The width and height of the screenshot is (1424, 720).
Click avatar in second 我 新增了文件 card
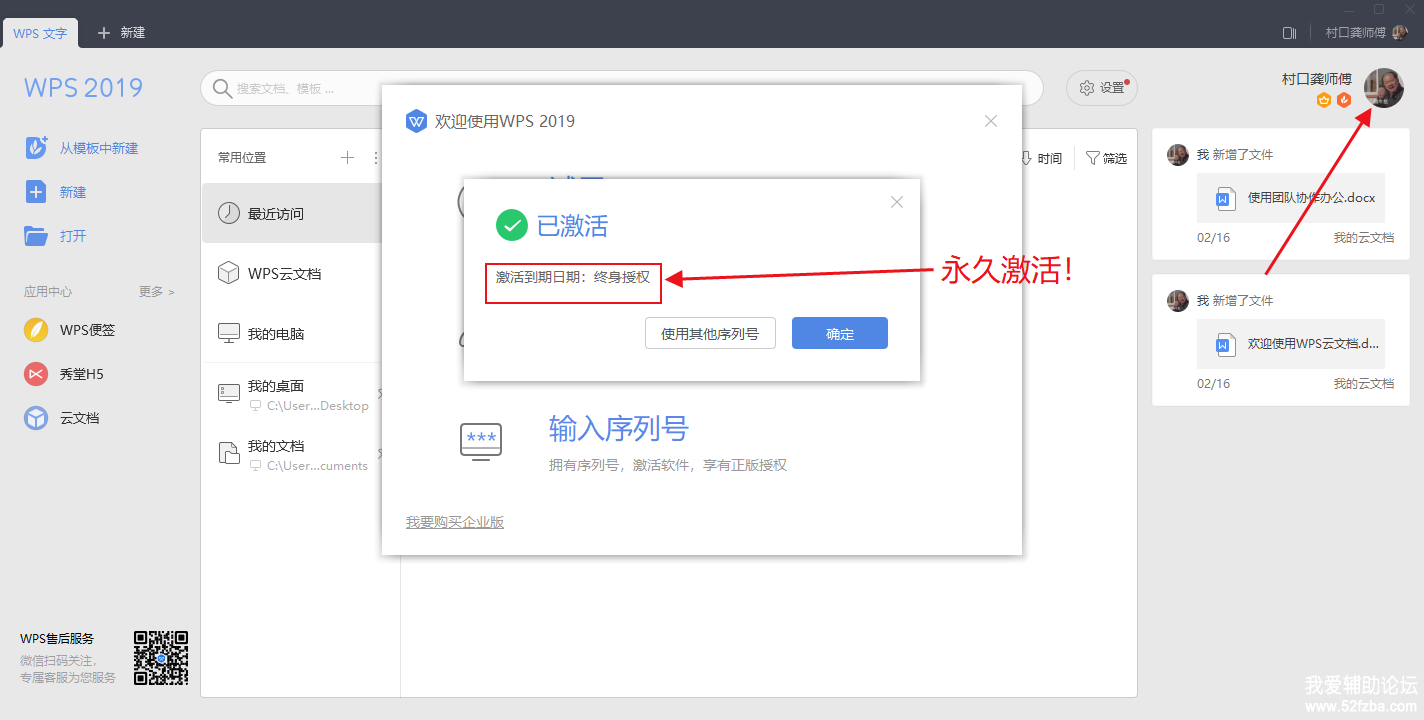pos(1178,301)
